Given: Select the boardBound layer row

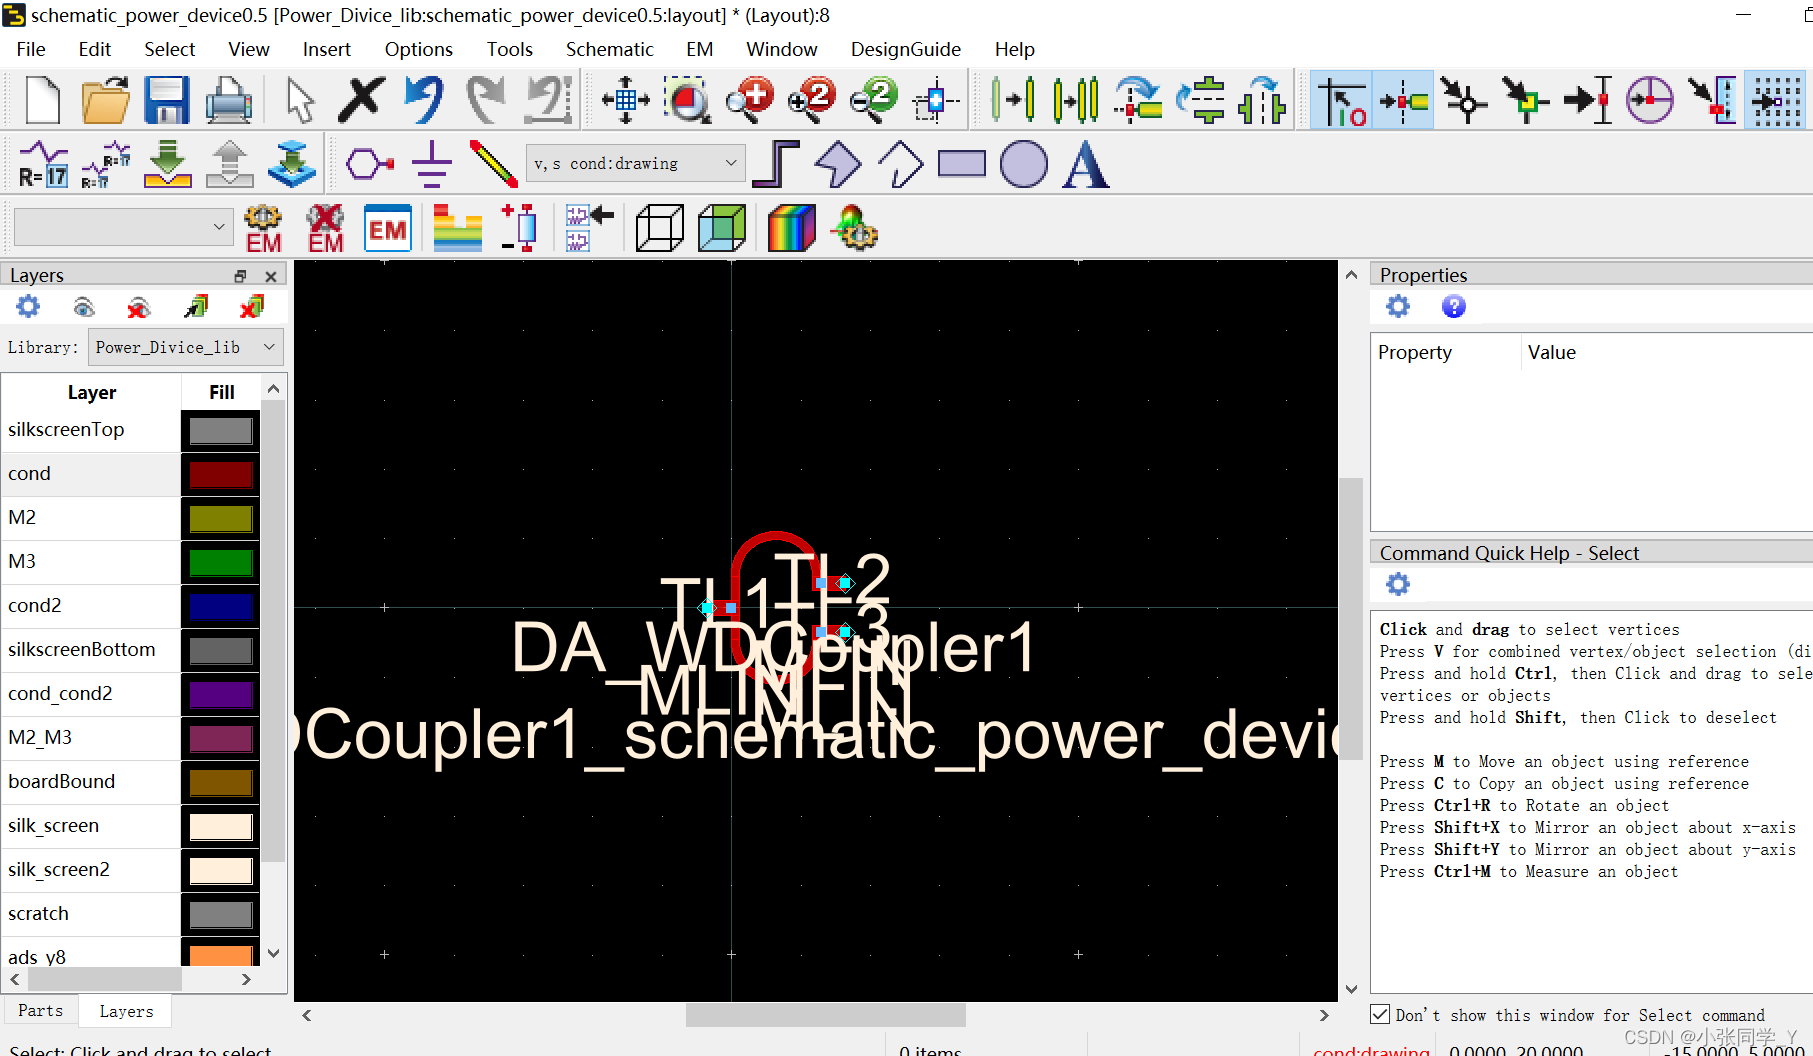Looking at the screenshot, I should pos(90,782).
